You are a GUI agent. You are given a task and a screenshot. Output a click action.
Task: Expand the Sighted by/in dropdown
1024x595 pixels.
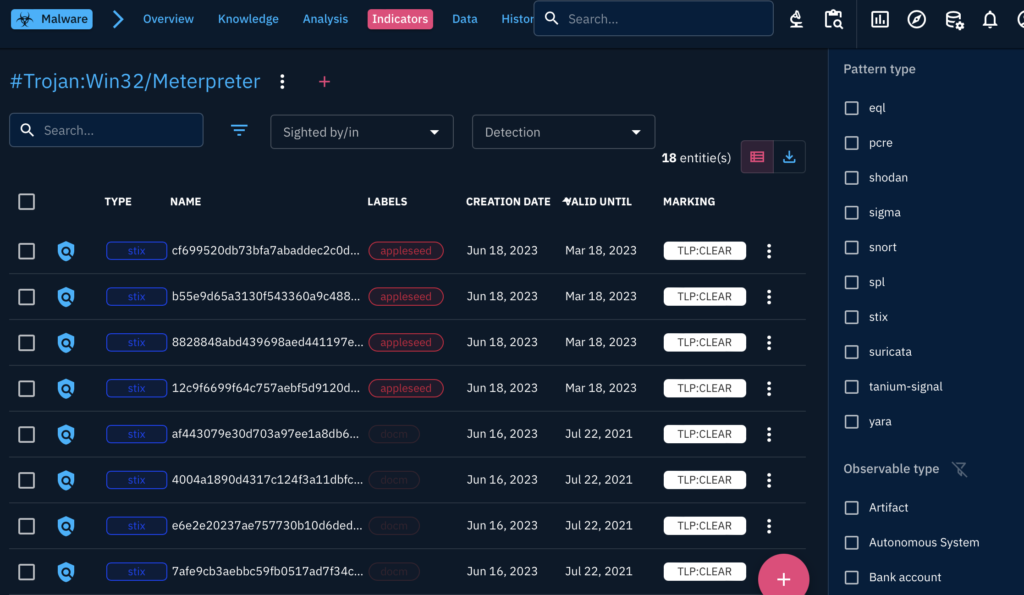[x=361, y=132]
